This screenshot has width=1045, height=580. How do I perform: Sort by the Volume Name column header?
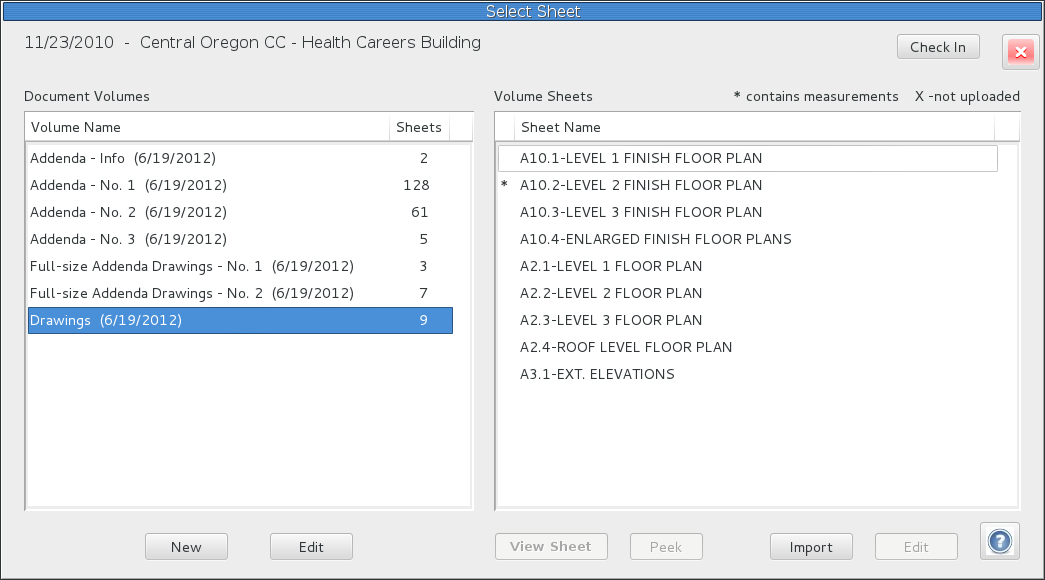(207, 127)
